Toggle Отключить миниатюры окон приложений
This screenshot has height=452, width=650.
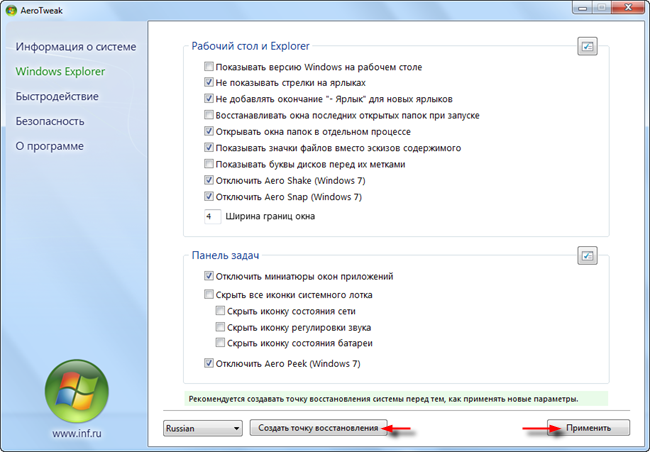coord(209,276)
